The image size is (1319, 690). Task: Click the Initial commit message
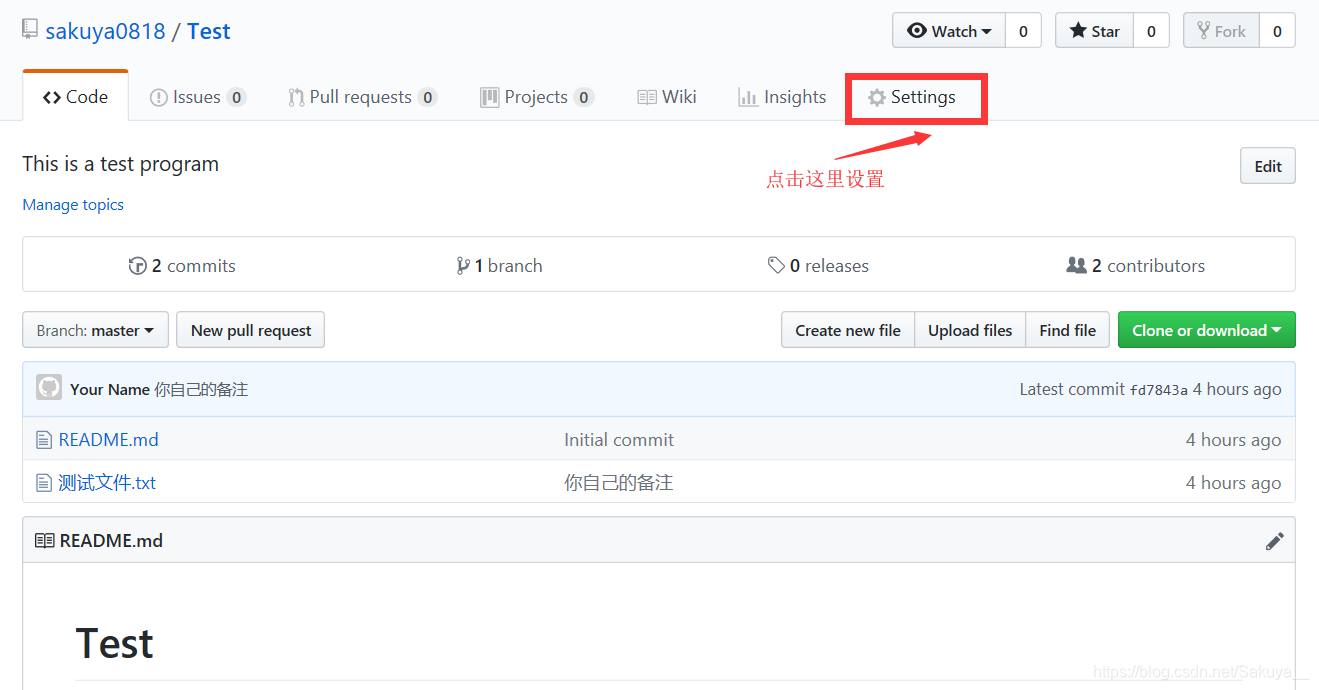pyautogui.click(x=619, y=440)
